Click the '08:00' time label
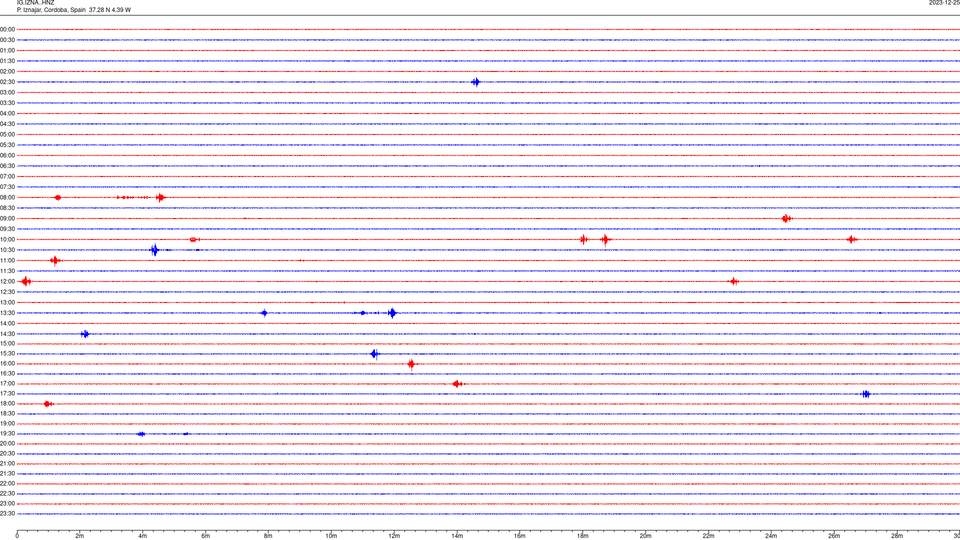This screenshot has height=540, width=960. click(x=7, y=198)
